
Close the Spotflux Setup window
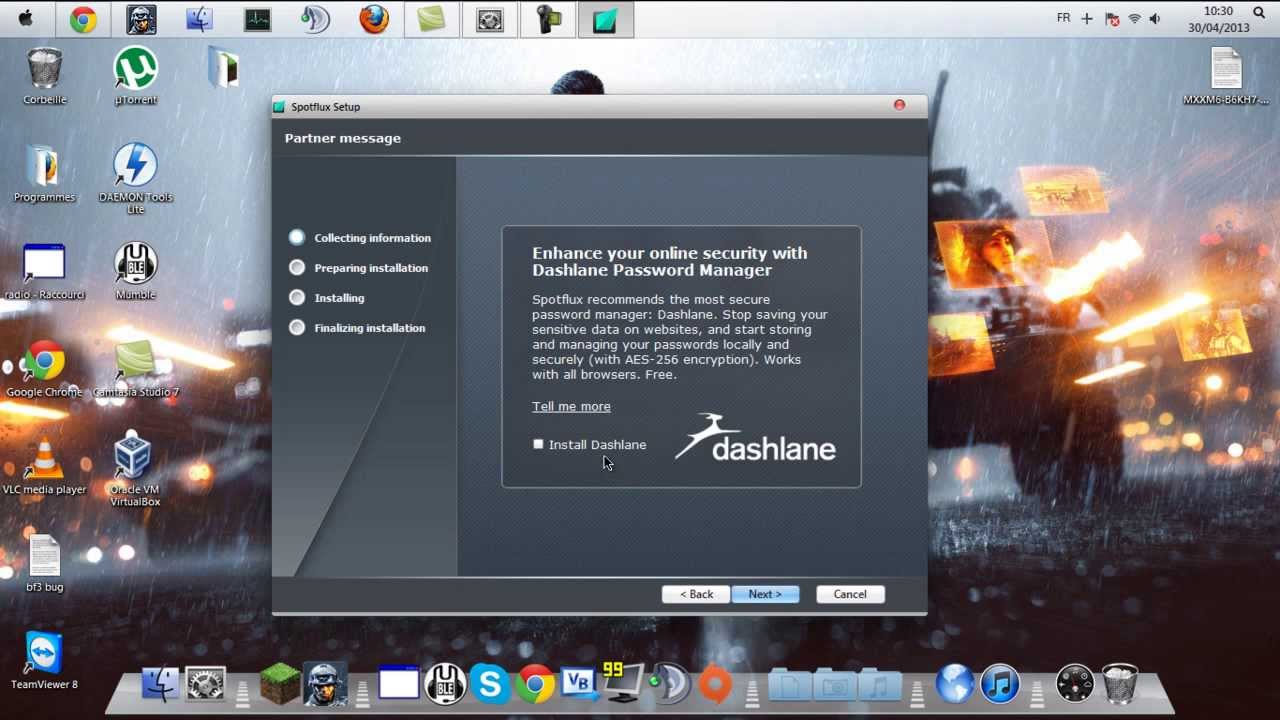[x=899, y=105]
